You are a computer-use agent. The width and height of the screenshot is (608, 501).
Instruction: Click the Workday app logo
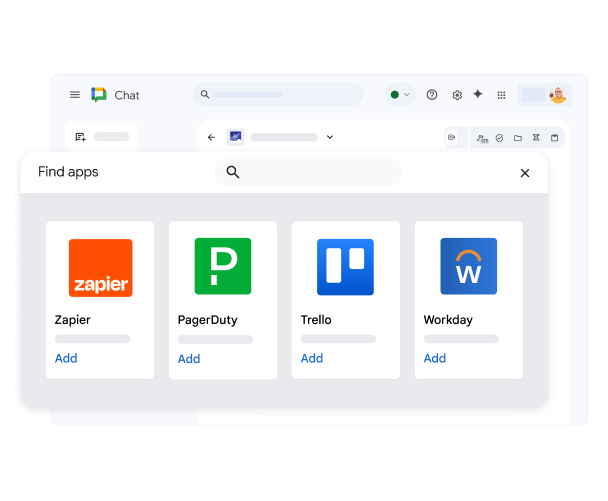(x=468, y=266)
